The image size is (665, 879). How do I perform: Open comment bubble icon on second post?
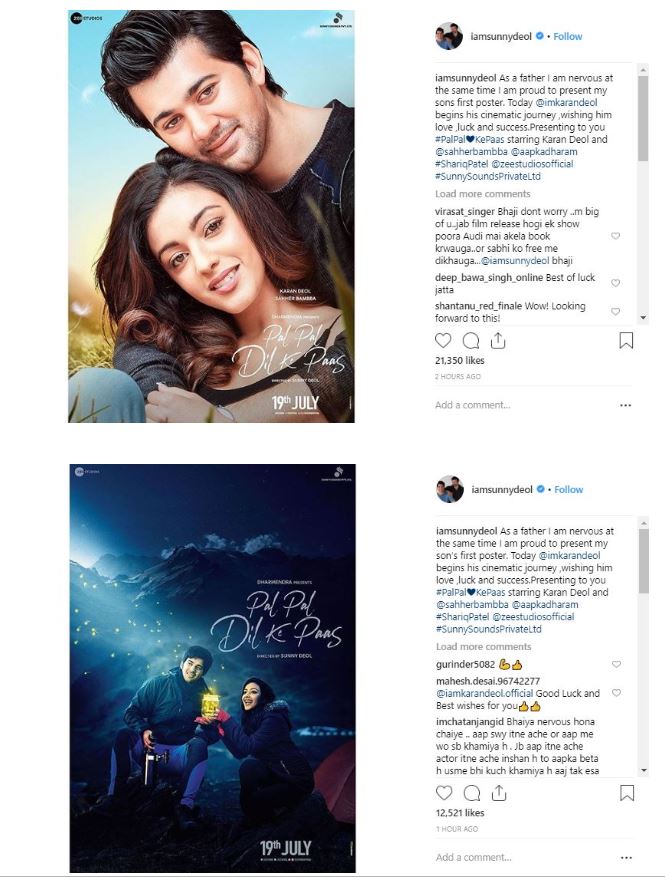pos(472,793)
